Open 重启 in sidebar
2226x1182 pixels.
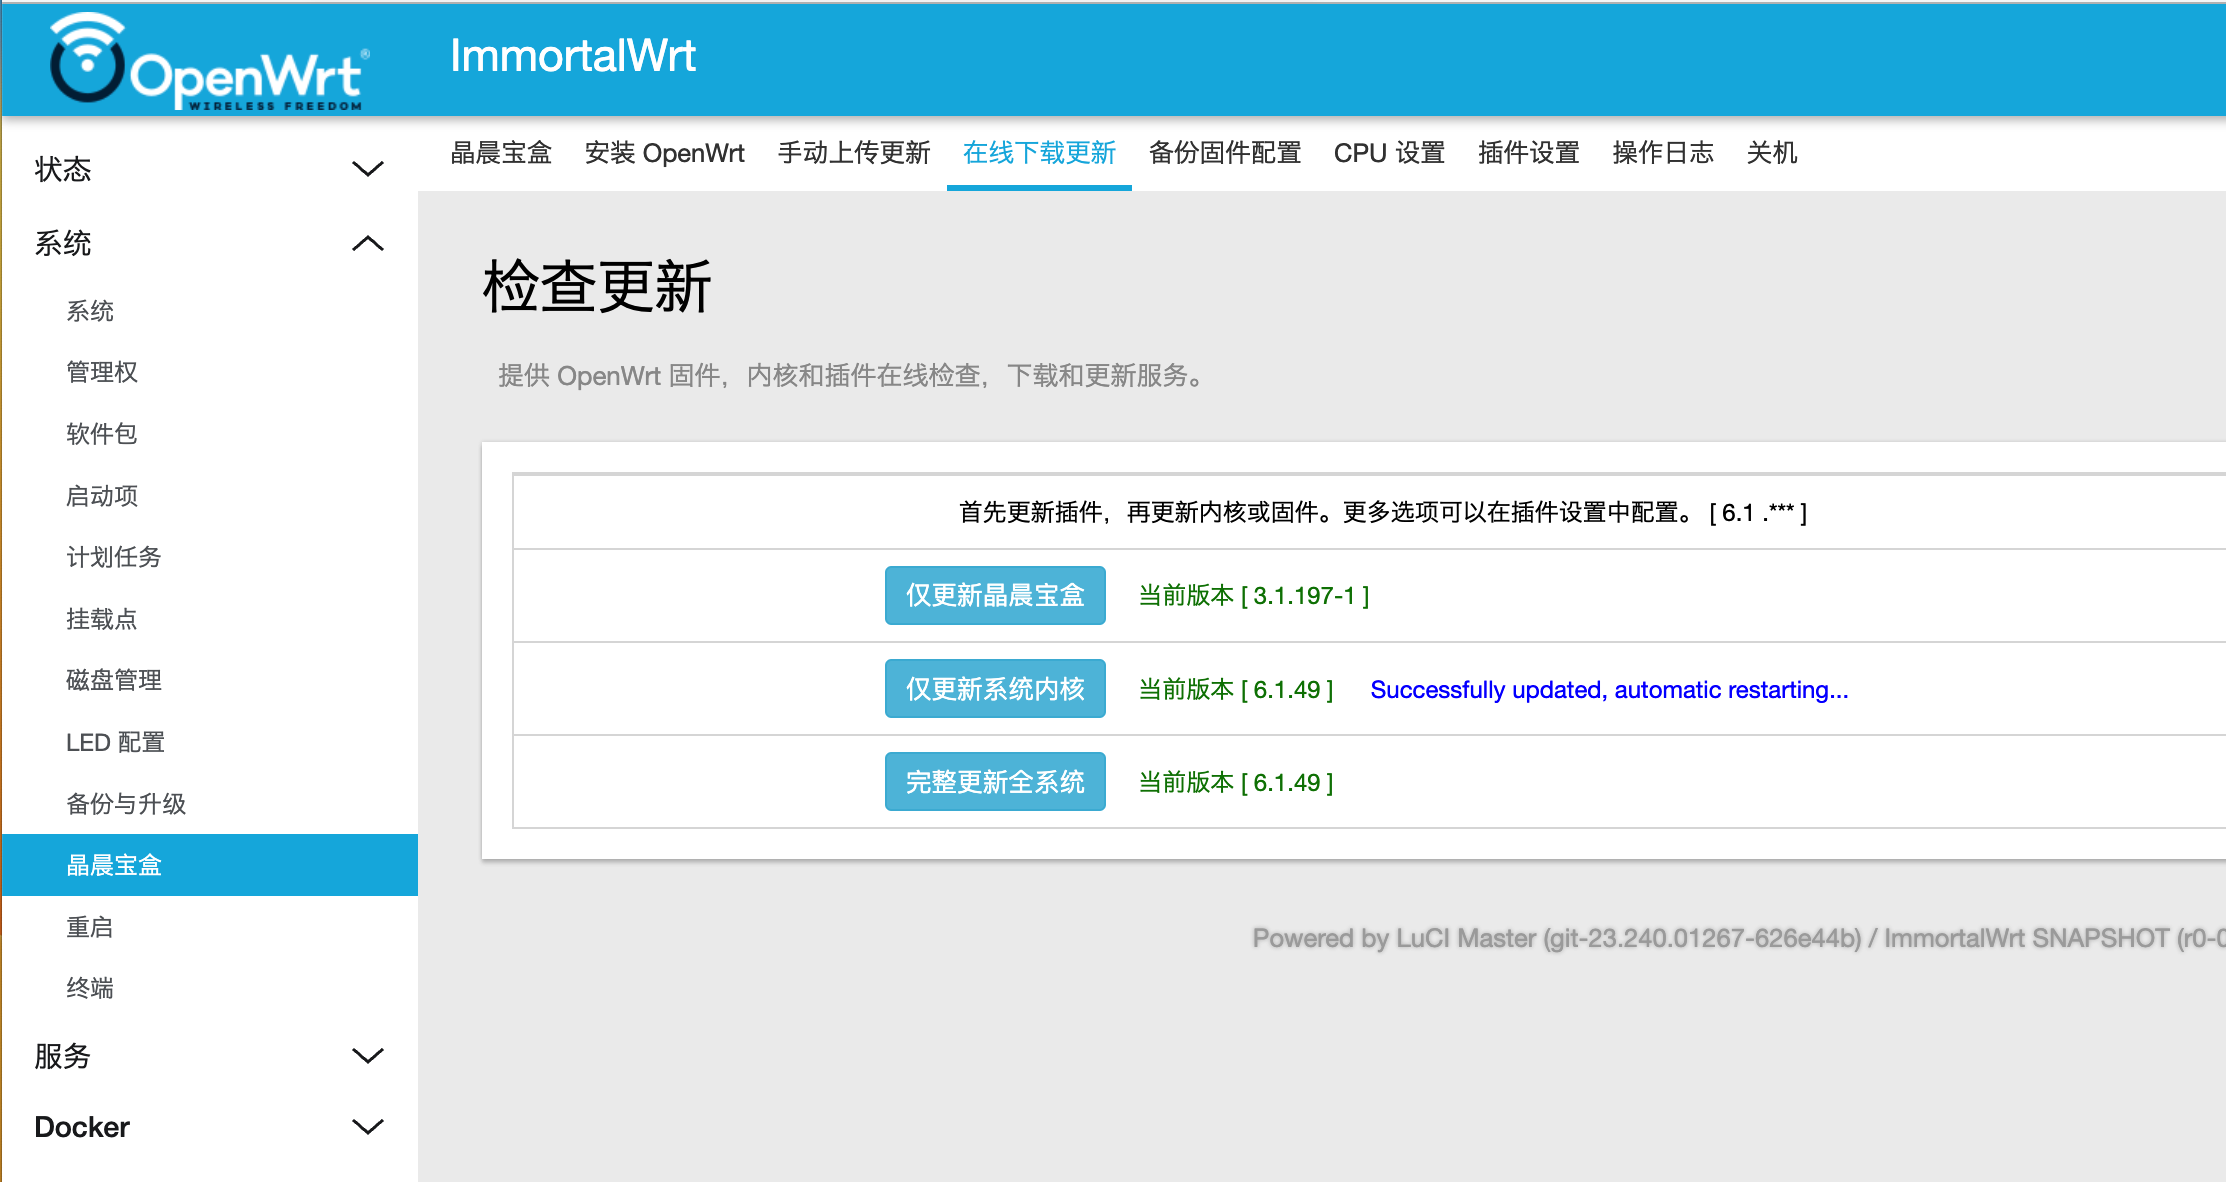coord(90,927)
